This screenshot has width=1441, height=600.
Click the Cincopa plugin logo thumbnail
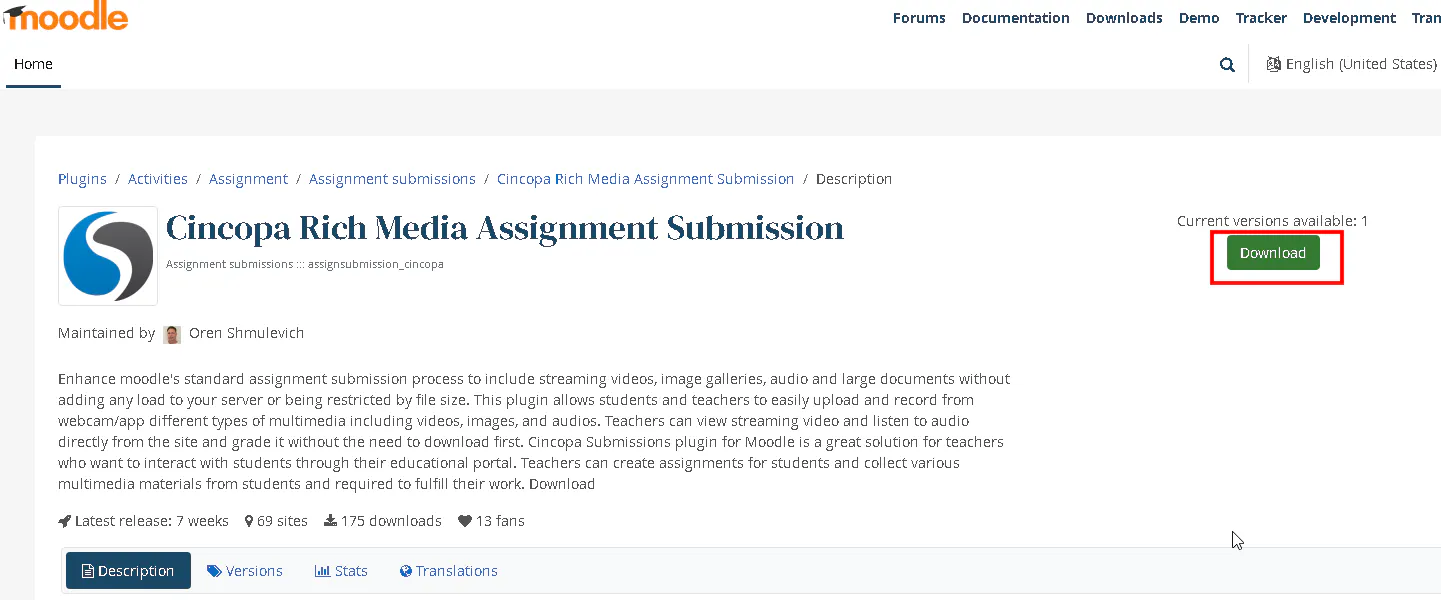(108, 256)
